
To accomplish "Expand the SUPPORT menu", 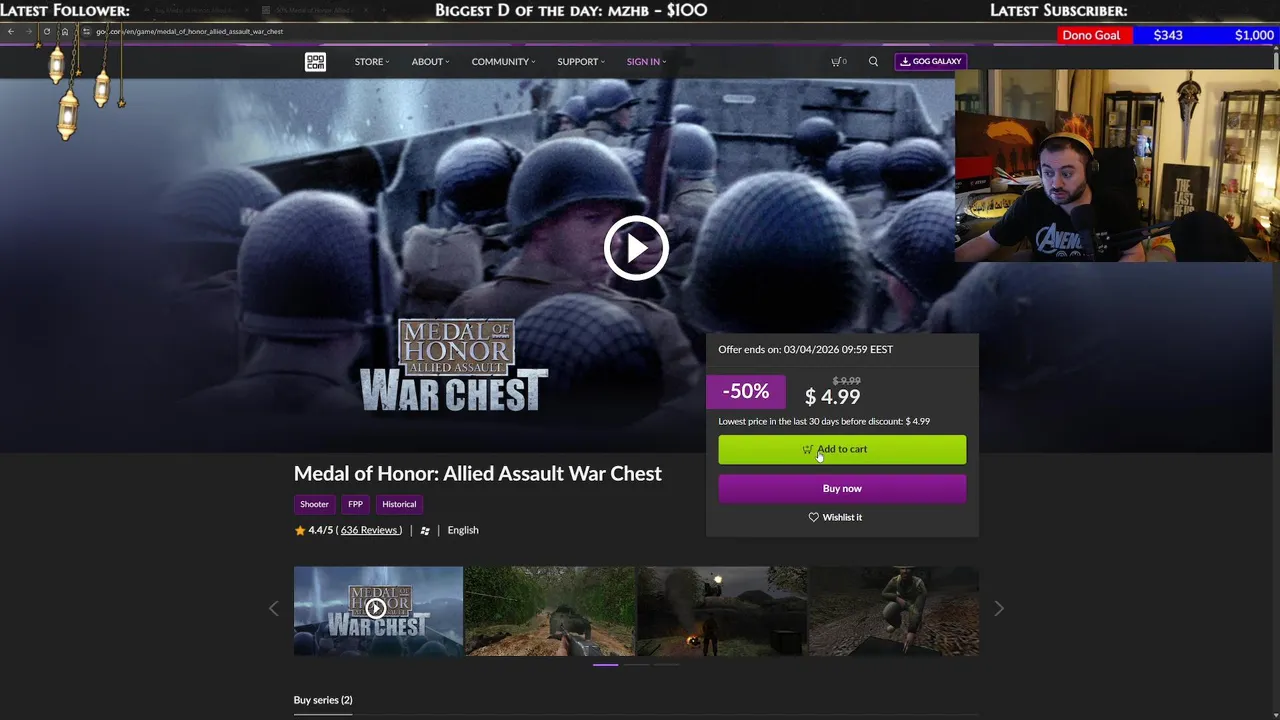I will click(x=581, y=62).
